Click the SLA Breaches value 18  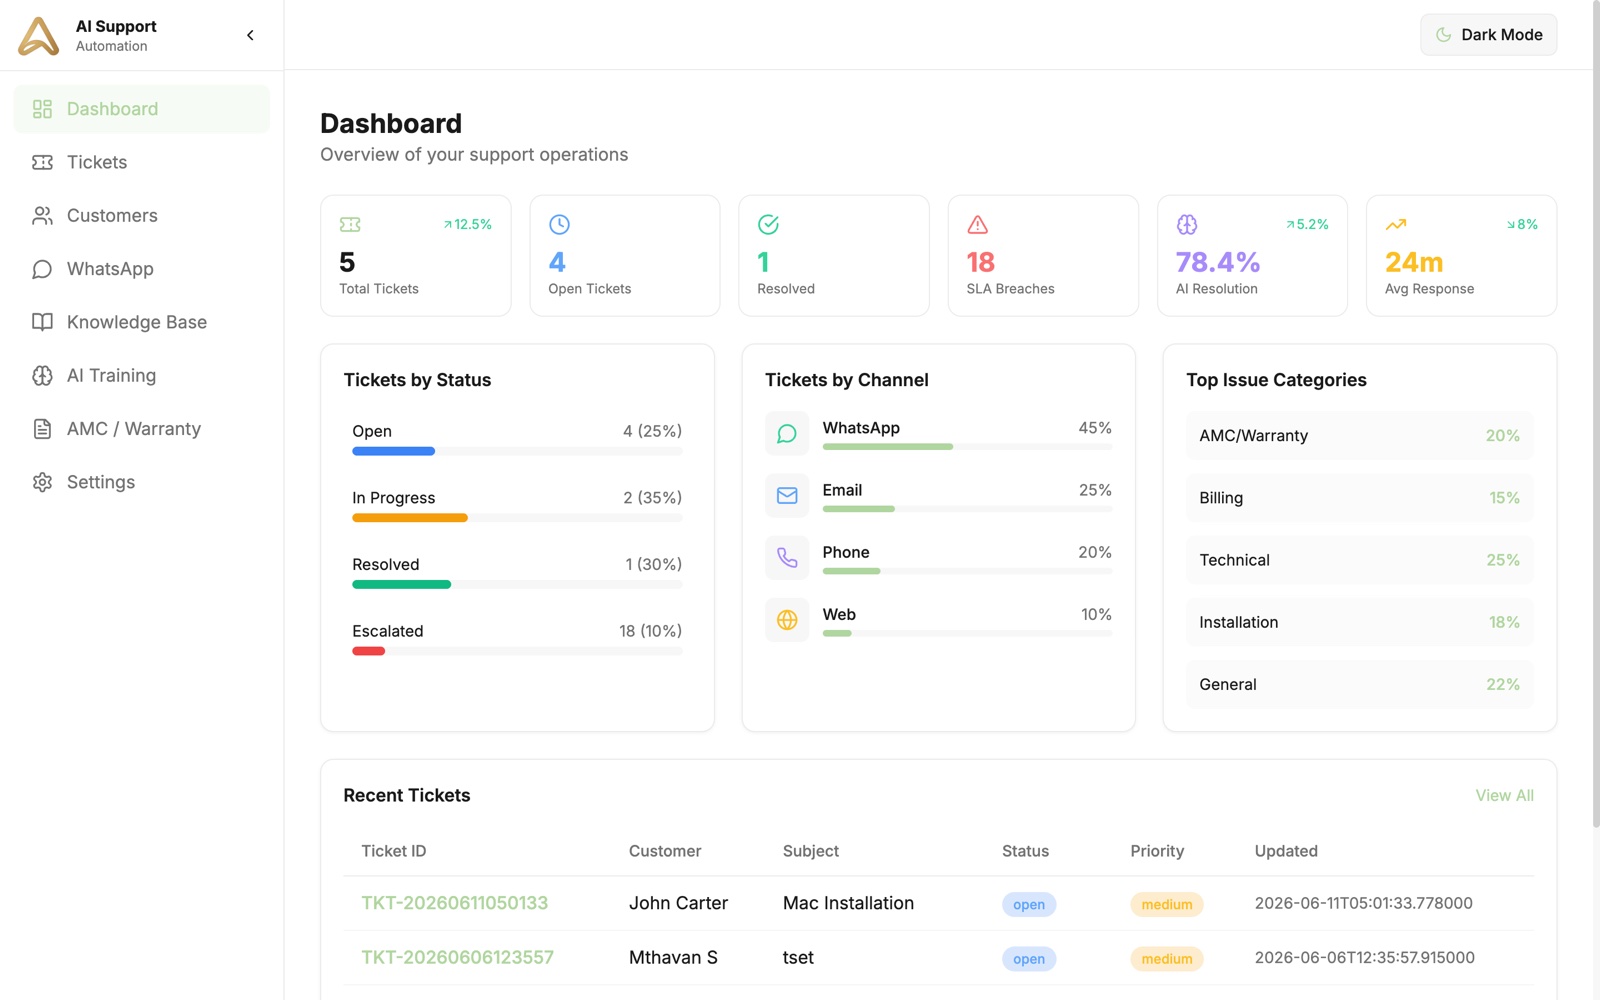pyautogui.click(x=980, y=262)
